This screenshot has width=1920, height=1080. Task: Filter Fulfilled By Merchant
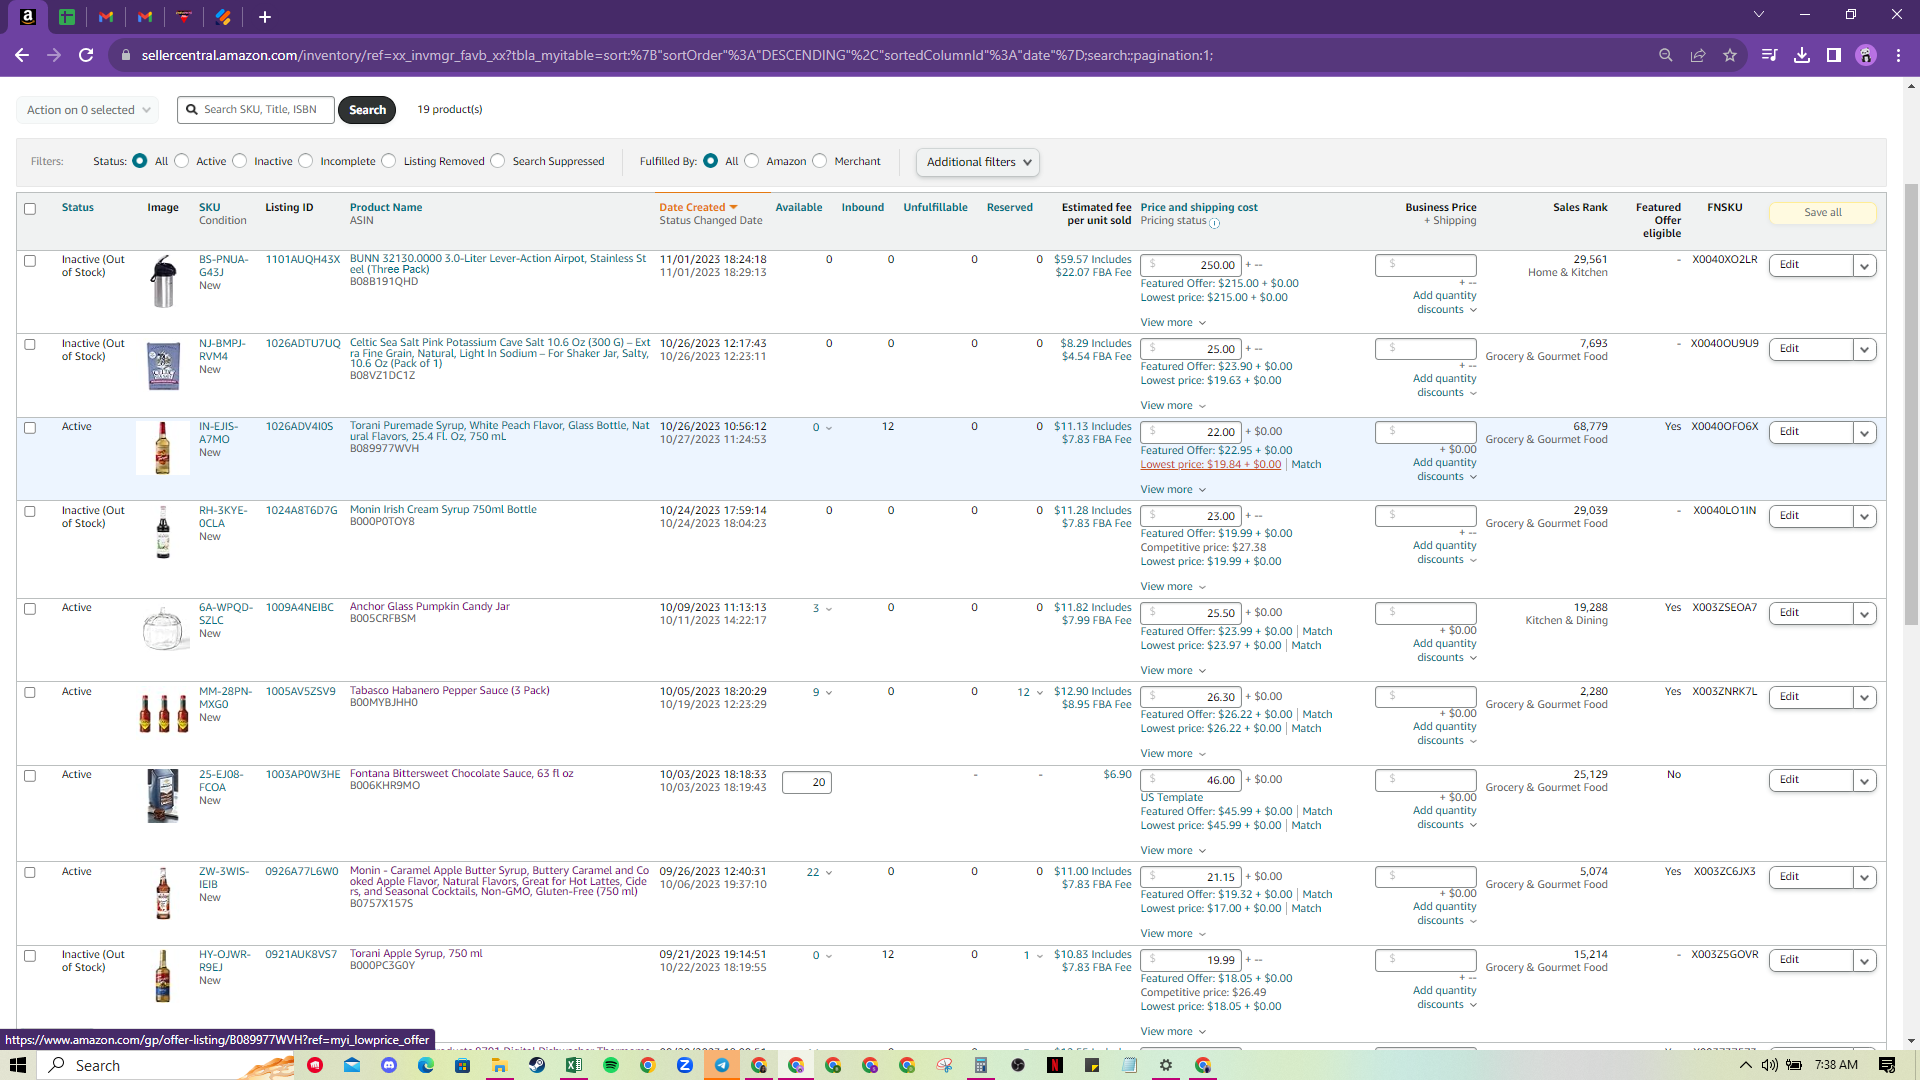click(x=820, y=161)
